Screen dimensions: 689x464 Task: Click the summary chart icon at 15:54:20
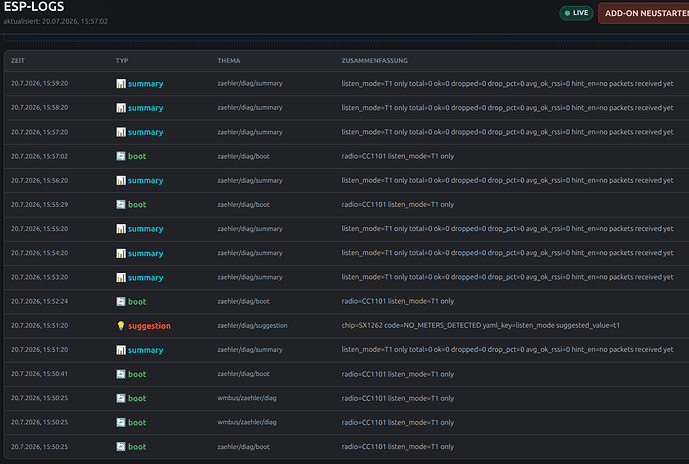click(x=121, y=253)
